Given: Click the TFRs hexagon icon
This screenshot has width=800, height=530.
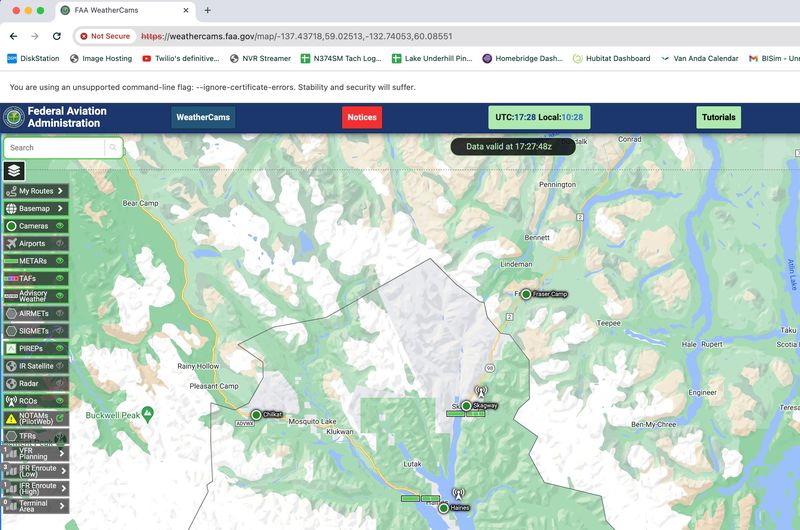Looking at the screenshot, I should [x=11, y=436].
